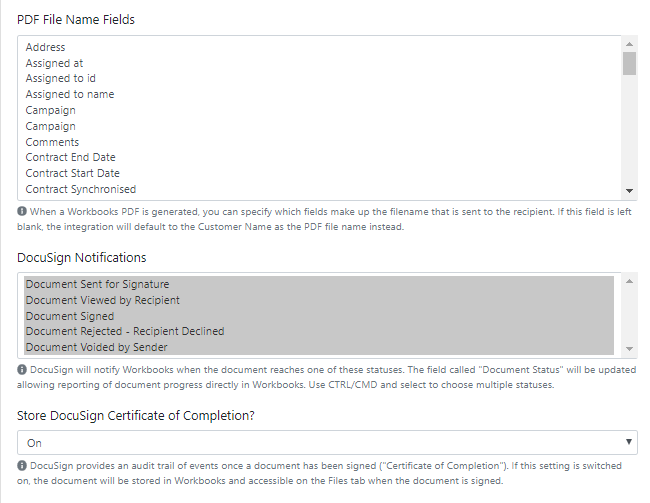650x503 pixels.
Task: Toggle Document Signed notification option
Action: pyautogui.click(x=319, y=316)
